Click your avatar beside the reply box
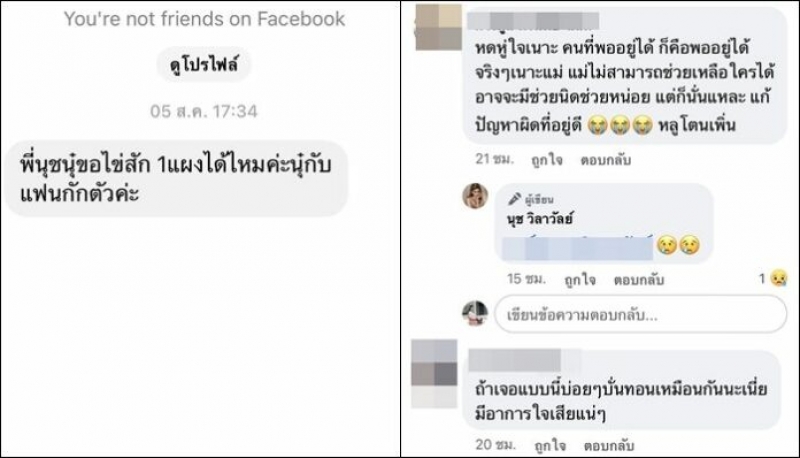This screenshot has width=800, height=458. pyautogui.click(x=475, y=313)
